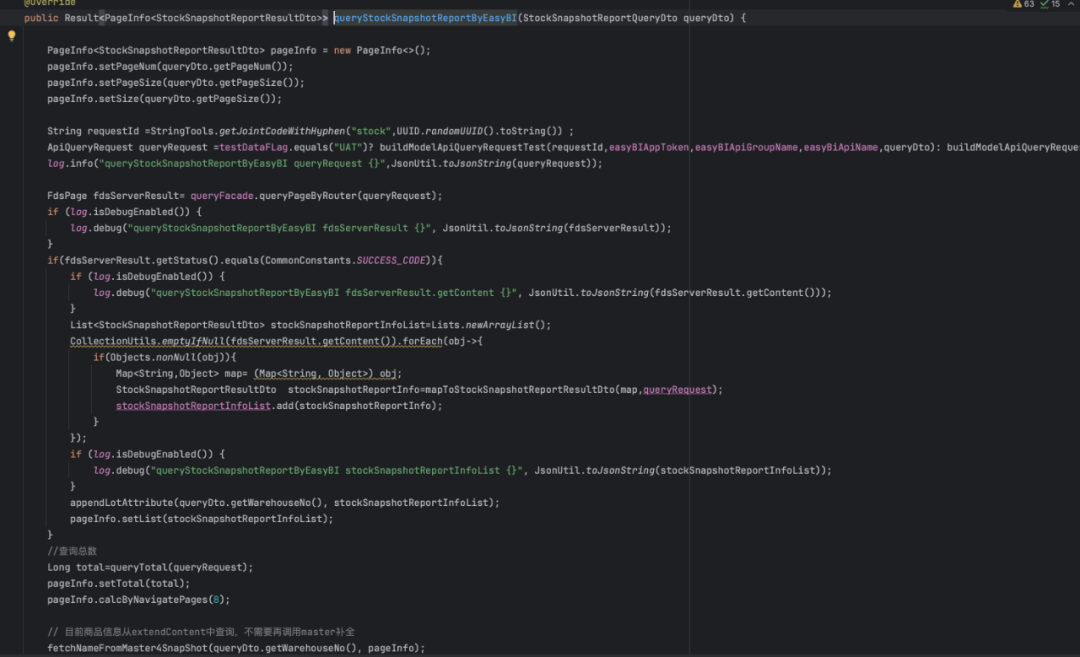Click the easyBIApiGroupName argument
Image resolution: width=1080 pixels, height=657 pixels.
click(747, 147)
